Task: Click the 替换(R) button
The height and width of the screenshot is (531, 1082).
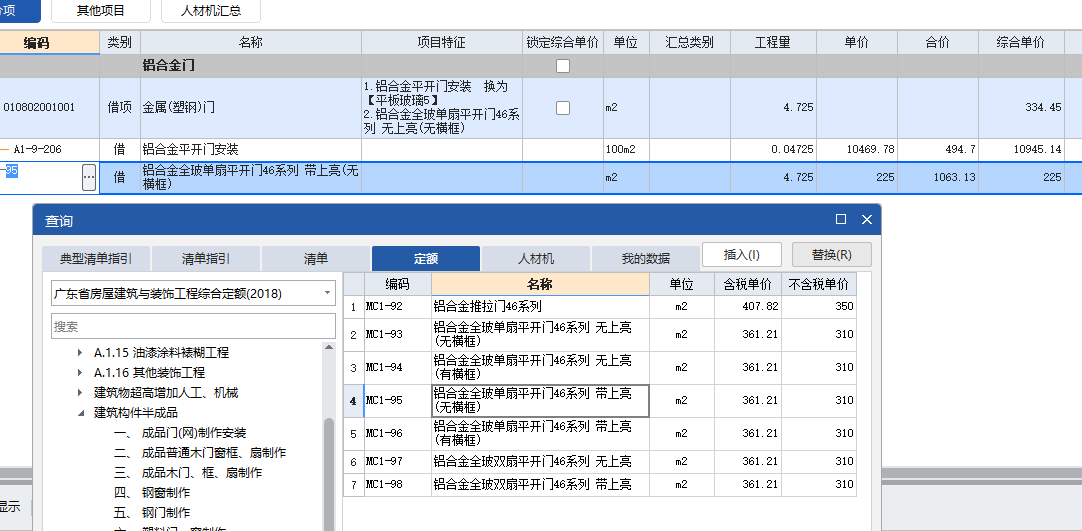Action: point(832,254)
